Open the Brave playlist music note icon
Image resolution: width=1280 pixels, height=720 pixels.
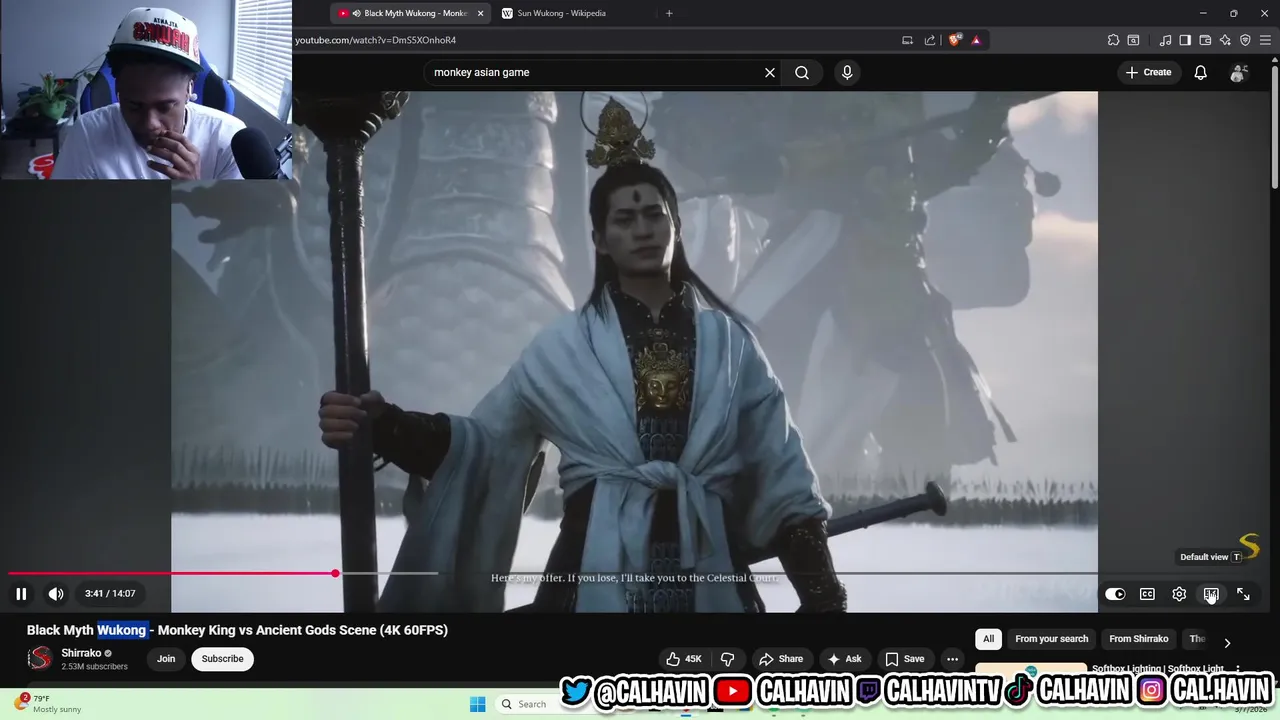1165,40
